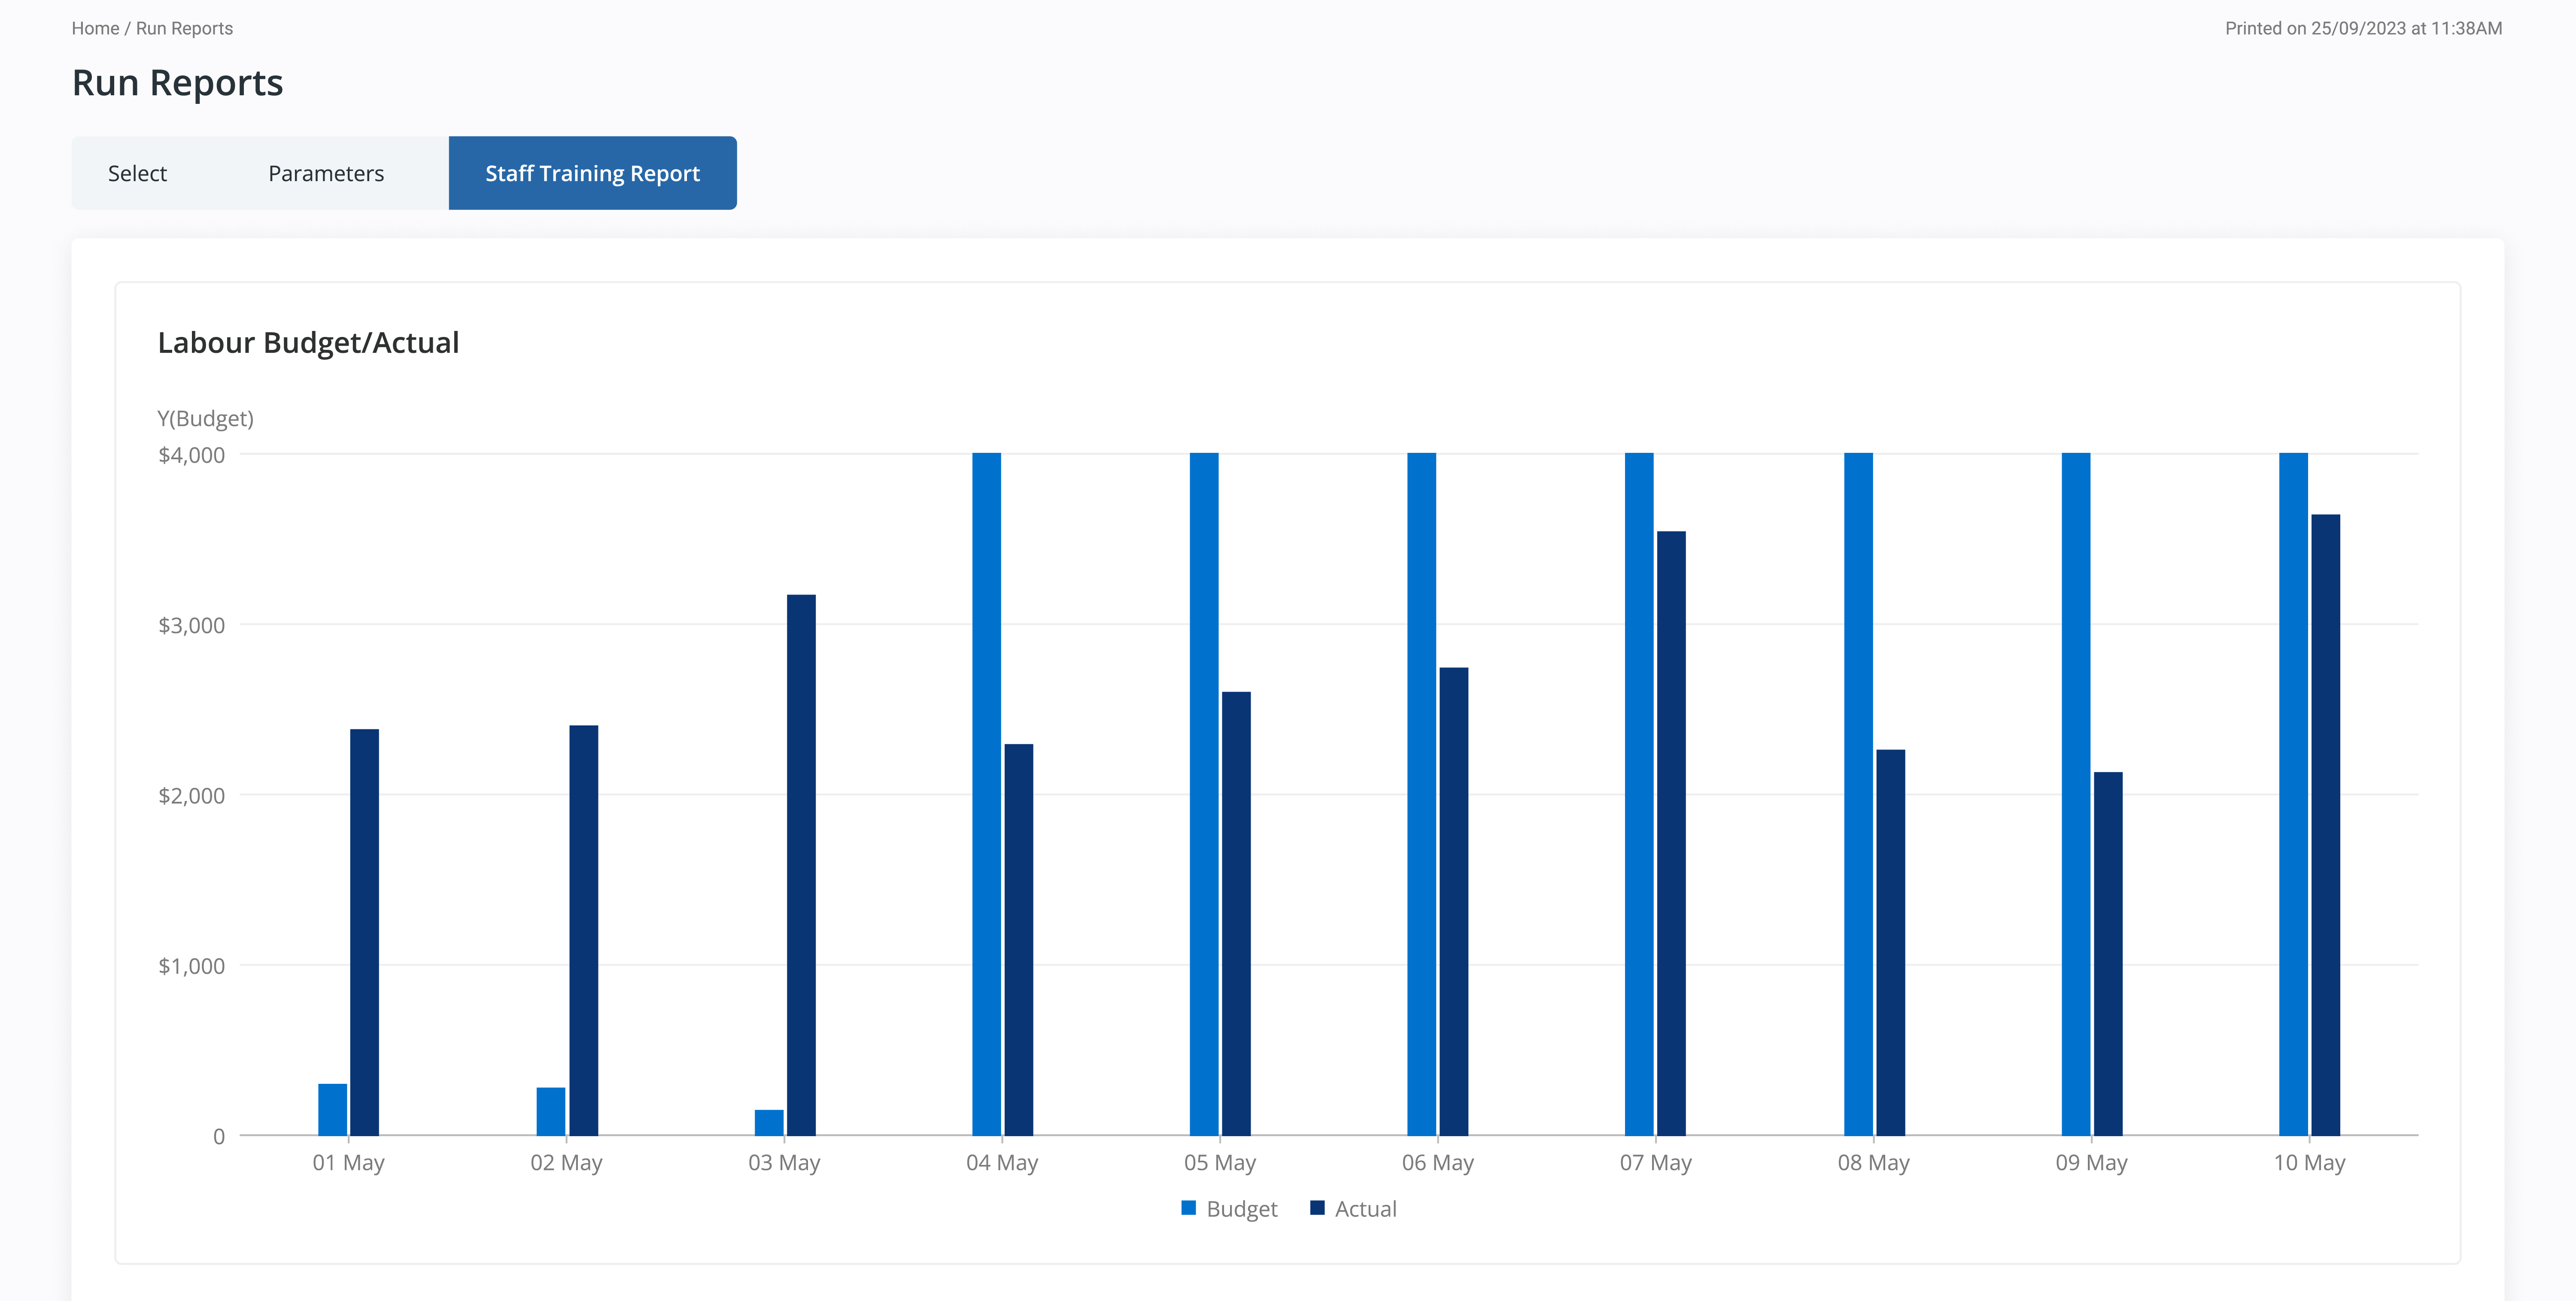This screenshot has width=2576, height=1301.
Task: Click the $3,000 axis label
Action: click(192, 625)
